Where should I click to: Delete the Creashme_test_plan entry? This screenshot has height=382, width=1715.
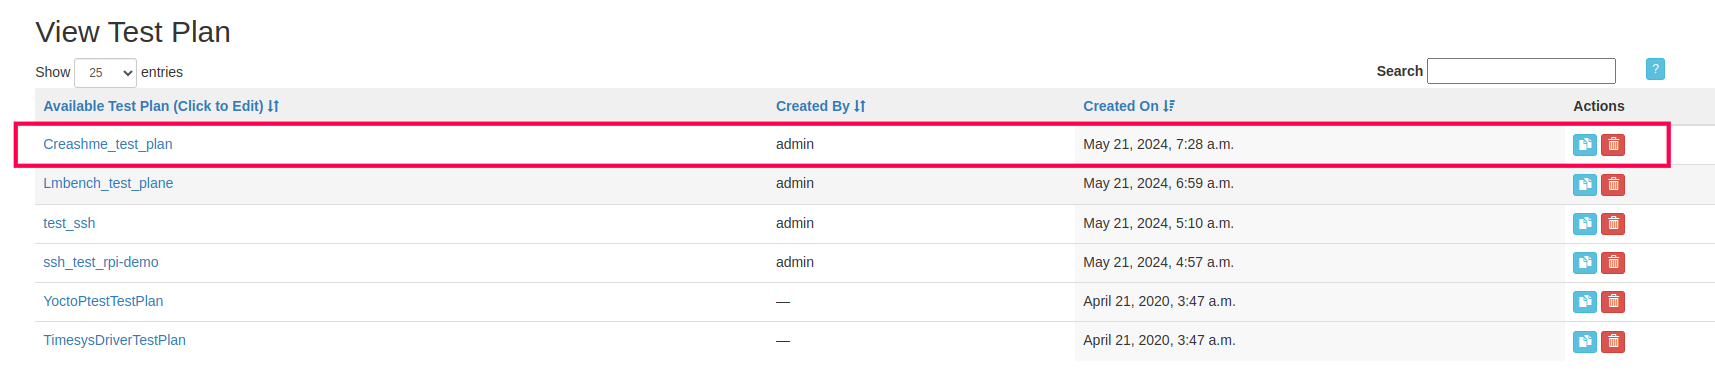(x=1612, y=145)
